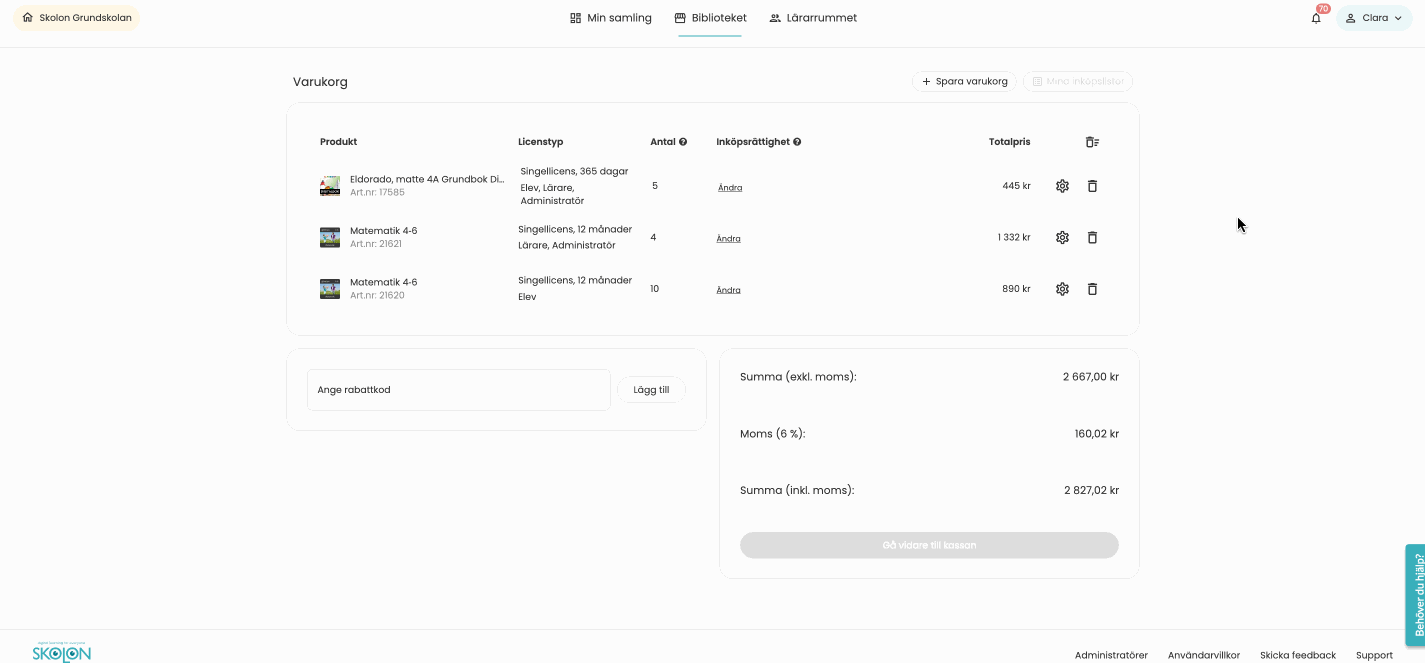Open the notifications bell
The width and height of the screenshot is (1425, 663).
click(x=1316, y=18)
